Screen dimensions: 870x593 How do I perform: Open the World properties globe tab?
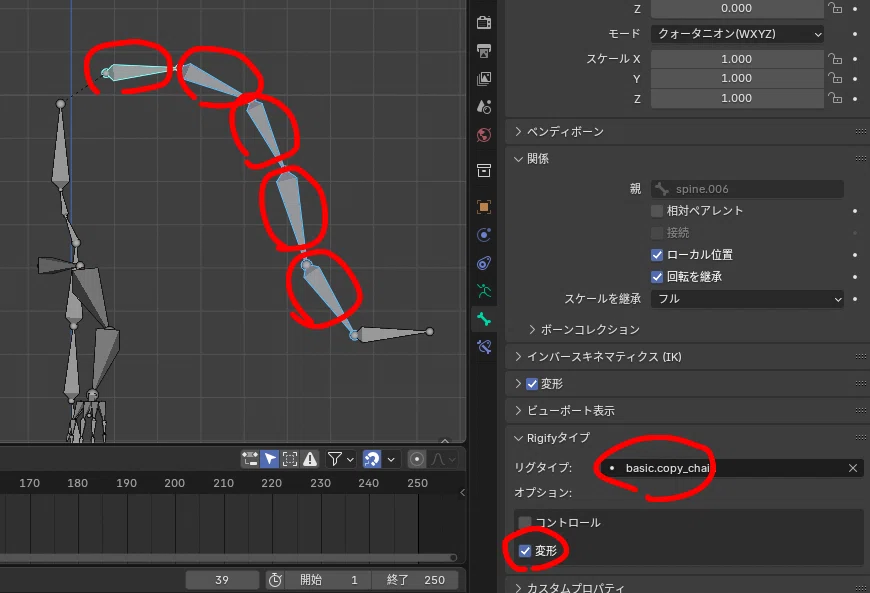(484, 135)
